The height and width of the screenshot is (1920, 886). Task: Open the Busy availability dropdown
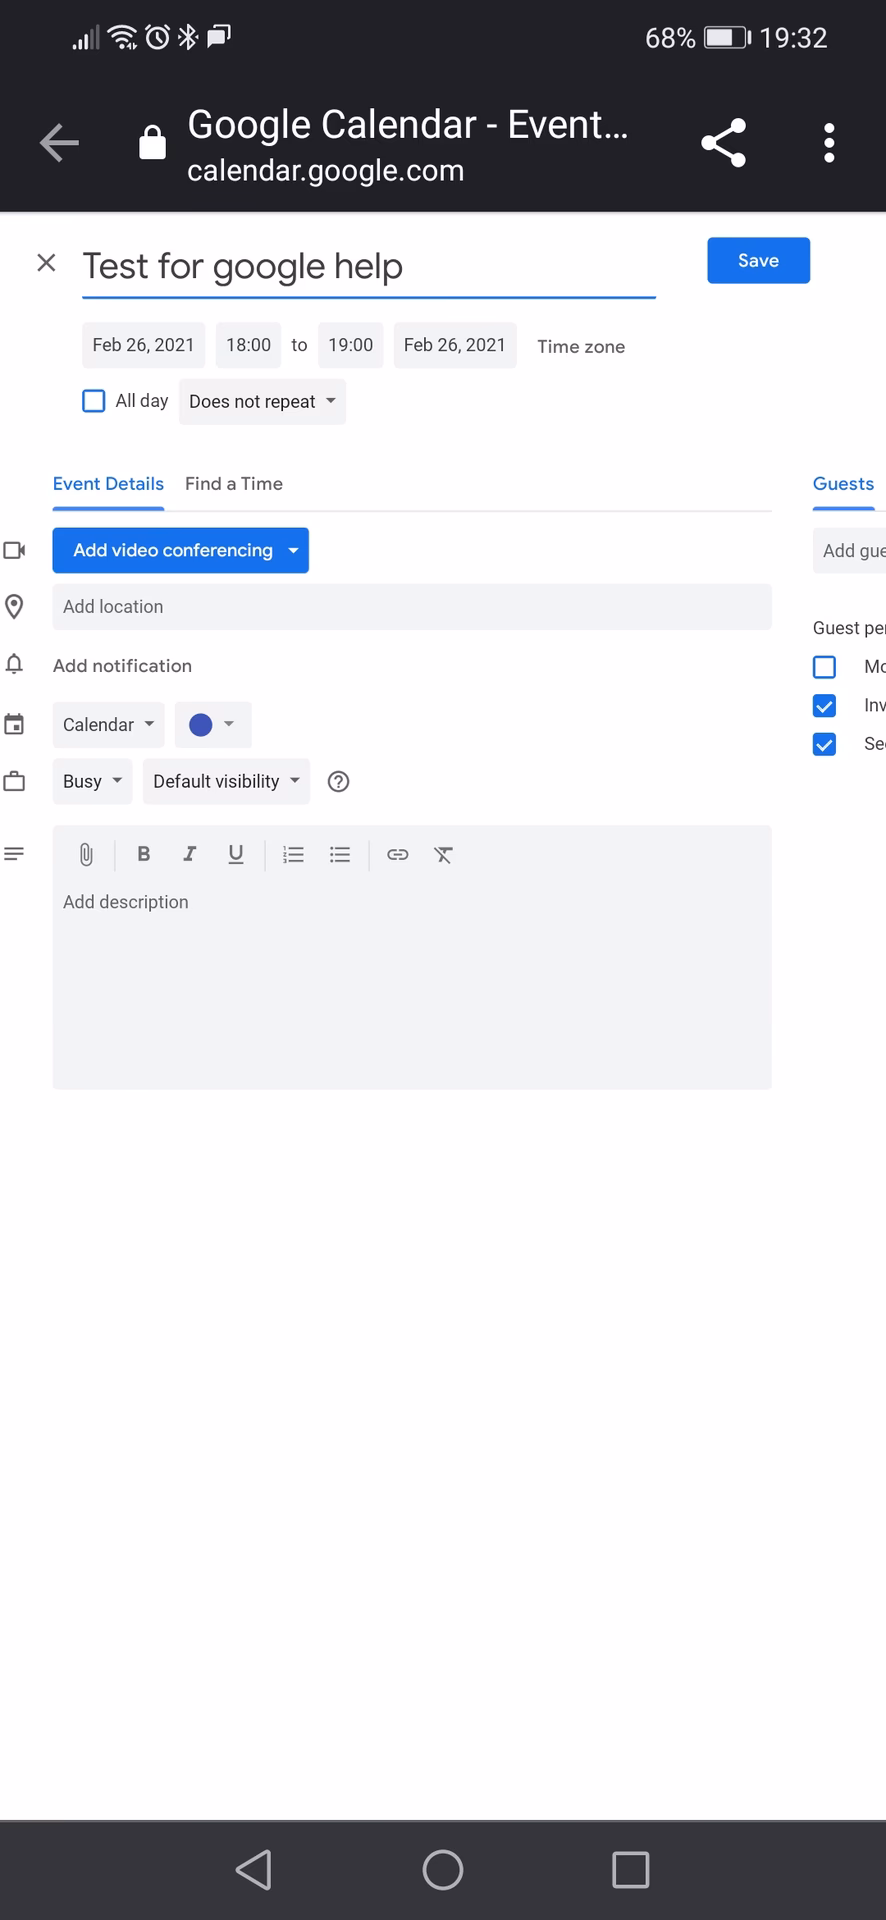pyautogui.click(x=92, y=782)
